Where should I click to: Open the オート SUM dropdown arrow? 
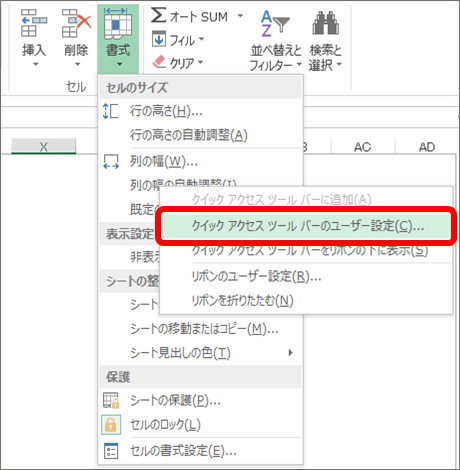point(240,16)
